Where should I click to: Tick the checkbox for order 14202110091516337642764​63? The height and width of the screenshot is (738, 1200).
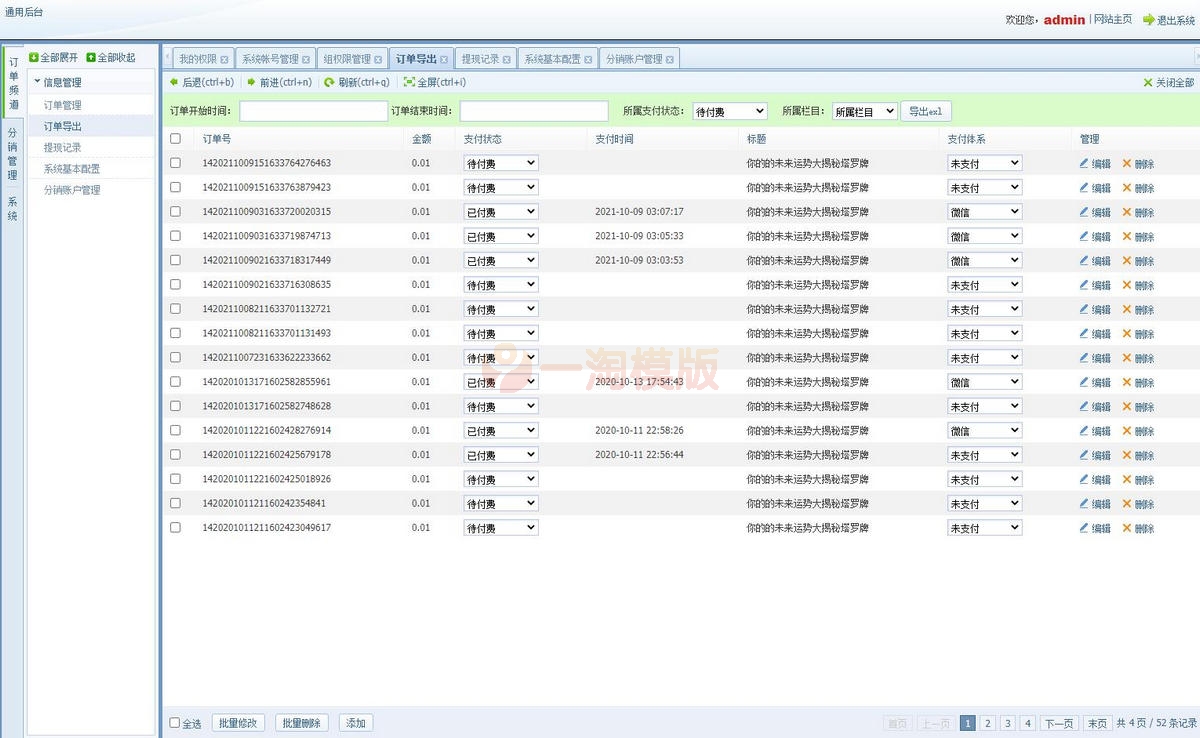[x=176, y=163]
